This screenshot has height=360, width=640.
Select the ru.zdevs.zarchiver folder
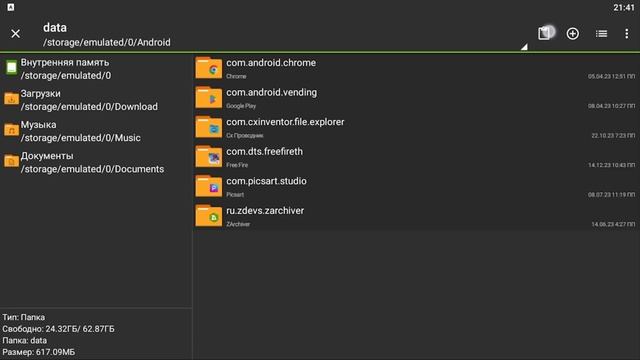416,216
